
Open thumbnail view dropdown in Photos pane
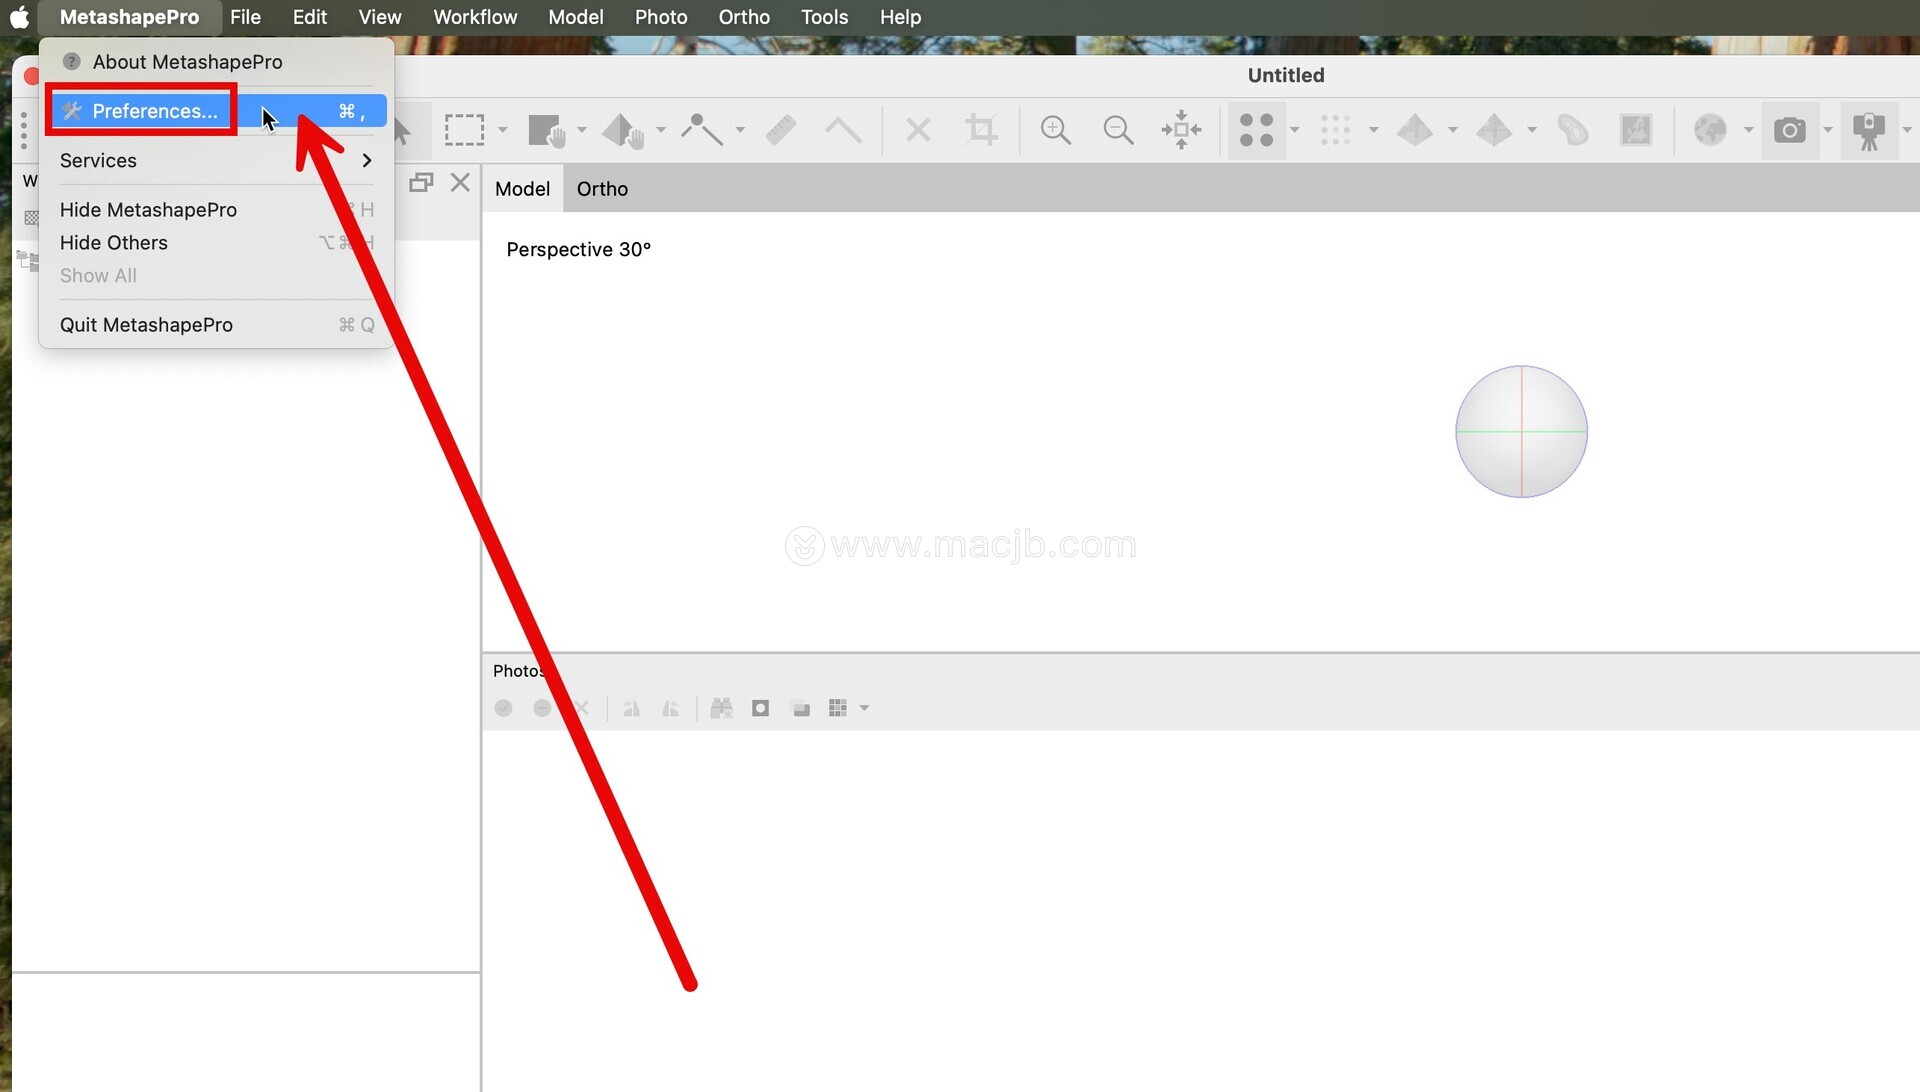click(864, 708)
